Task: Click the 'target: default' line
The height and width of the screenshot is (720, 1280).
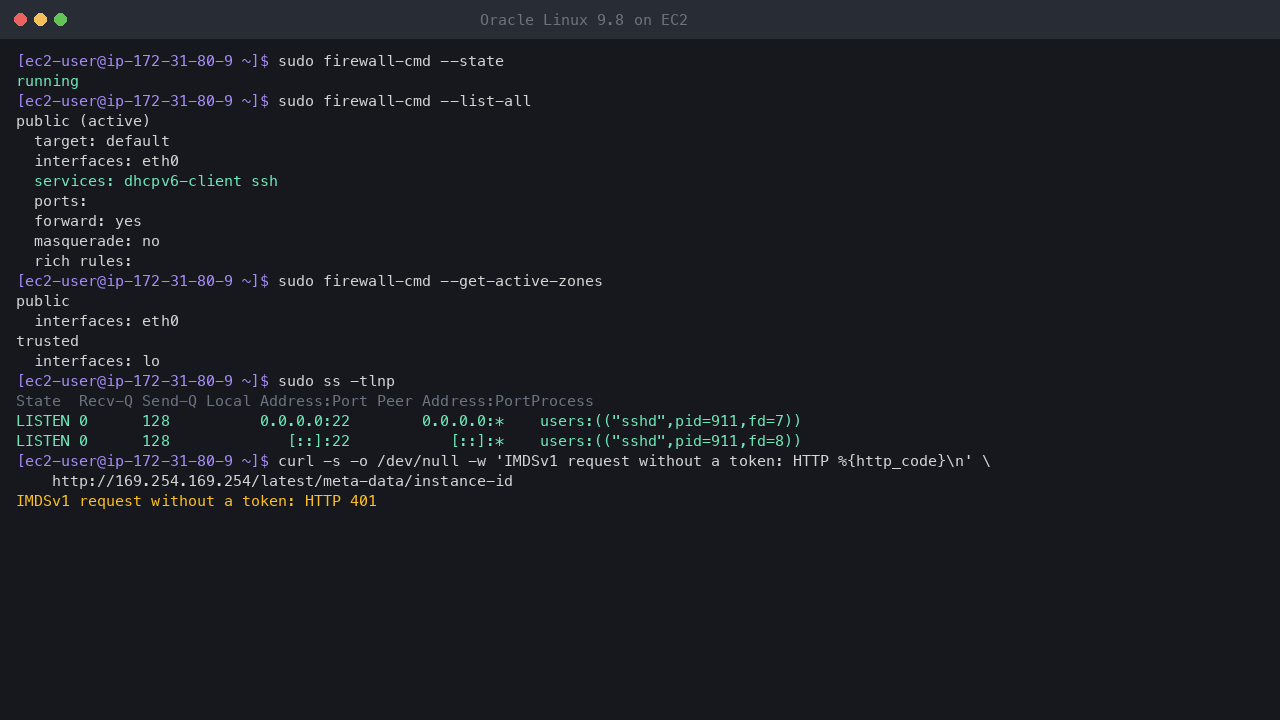Action: (x=102, y=141)
